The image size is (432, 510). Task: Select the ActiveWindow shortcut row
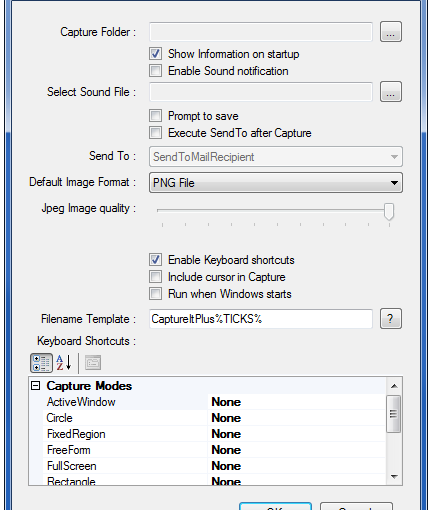[x=214, y=402]
